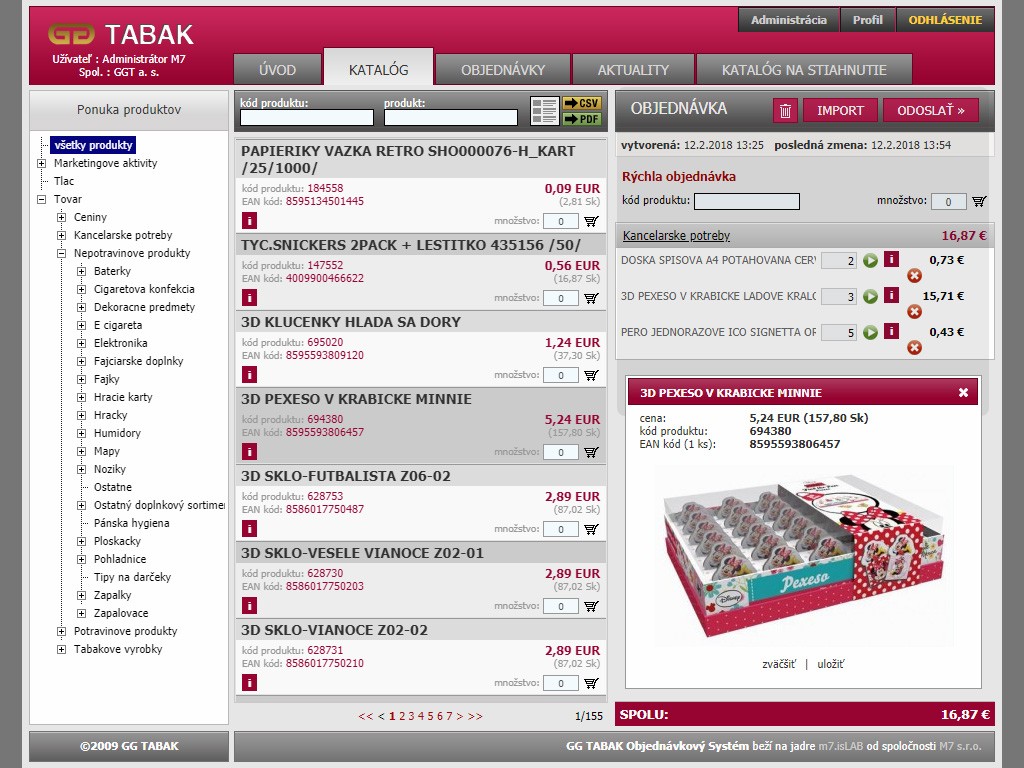
Task: Show info for TYC.SNICKERS 2PACK product
Action: (249, 298)
